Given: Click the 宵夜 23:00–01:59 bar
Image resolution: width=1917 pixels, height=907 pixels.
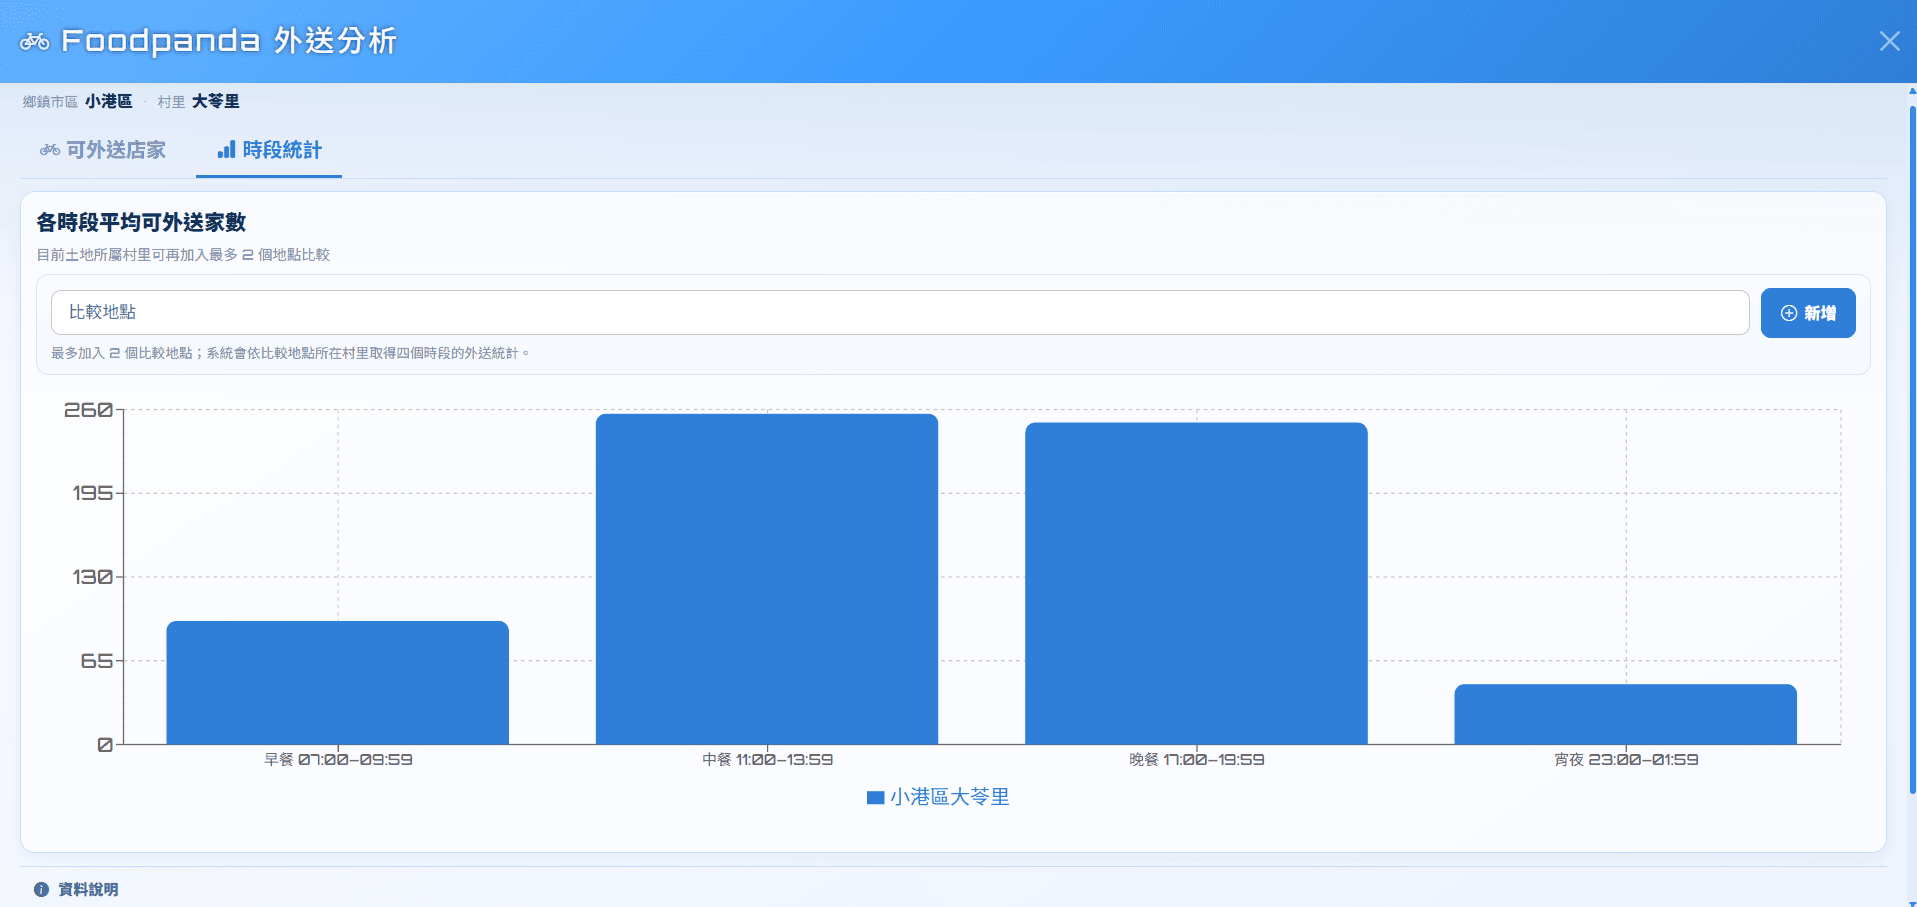Looking at the screenshot, I should (1625, 714).
